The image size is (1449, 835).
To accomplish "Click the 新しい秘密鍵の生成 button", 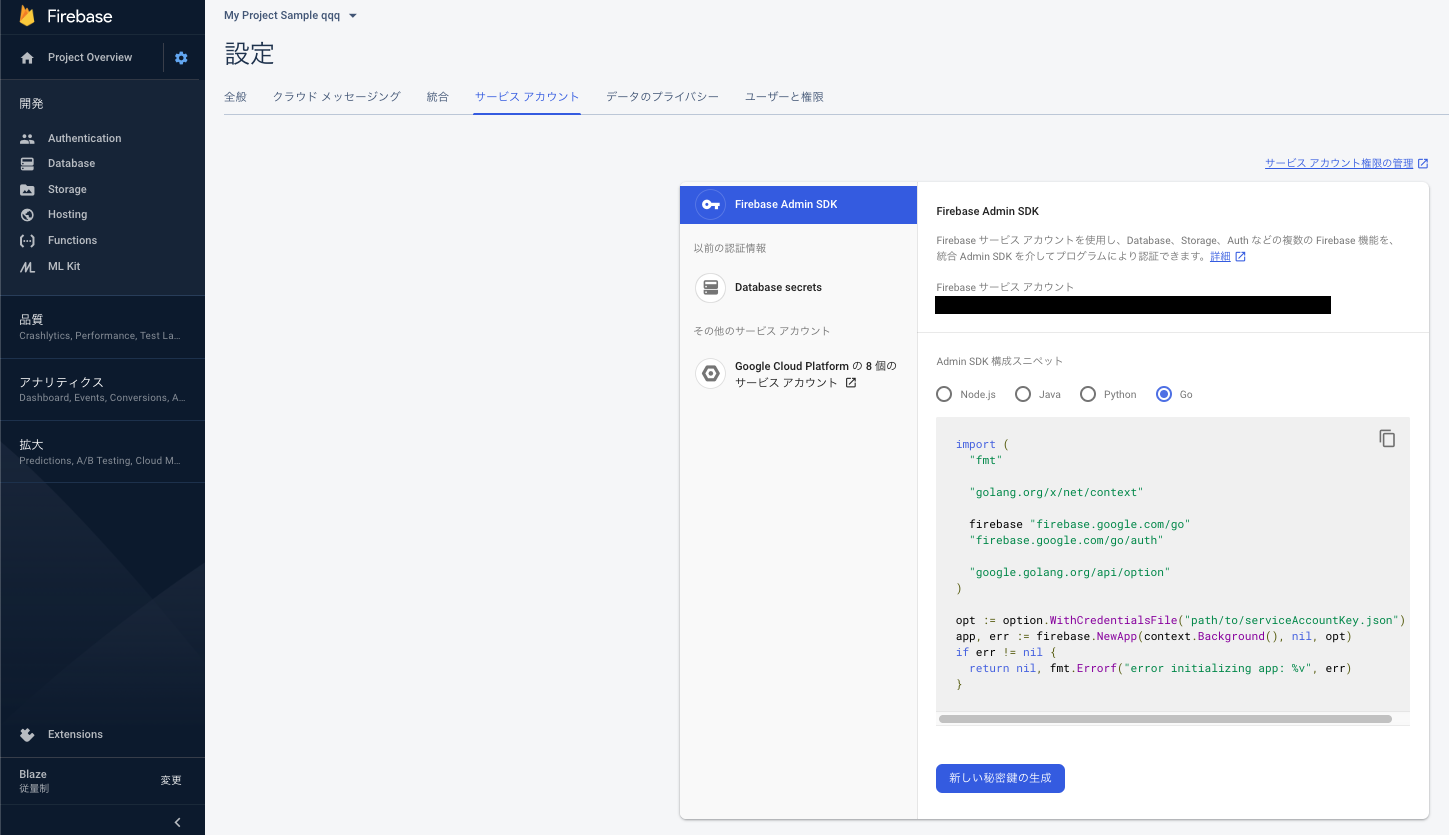I will pos(1000,778).
